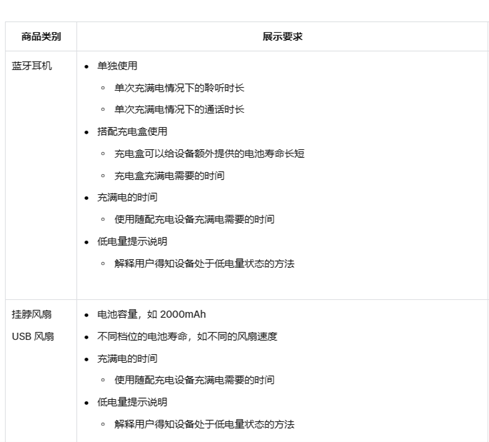
Task: Click the 搭配充电盒使用 bullet text
Action: click(x=132, y=131)
